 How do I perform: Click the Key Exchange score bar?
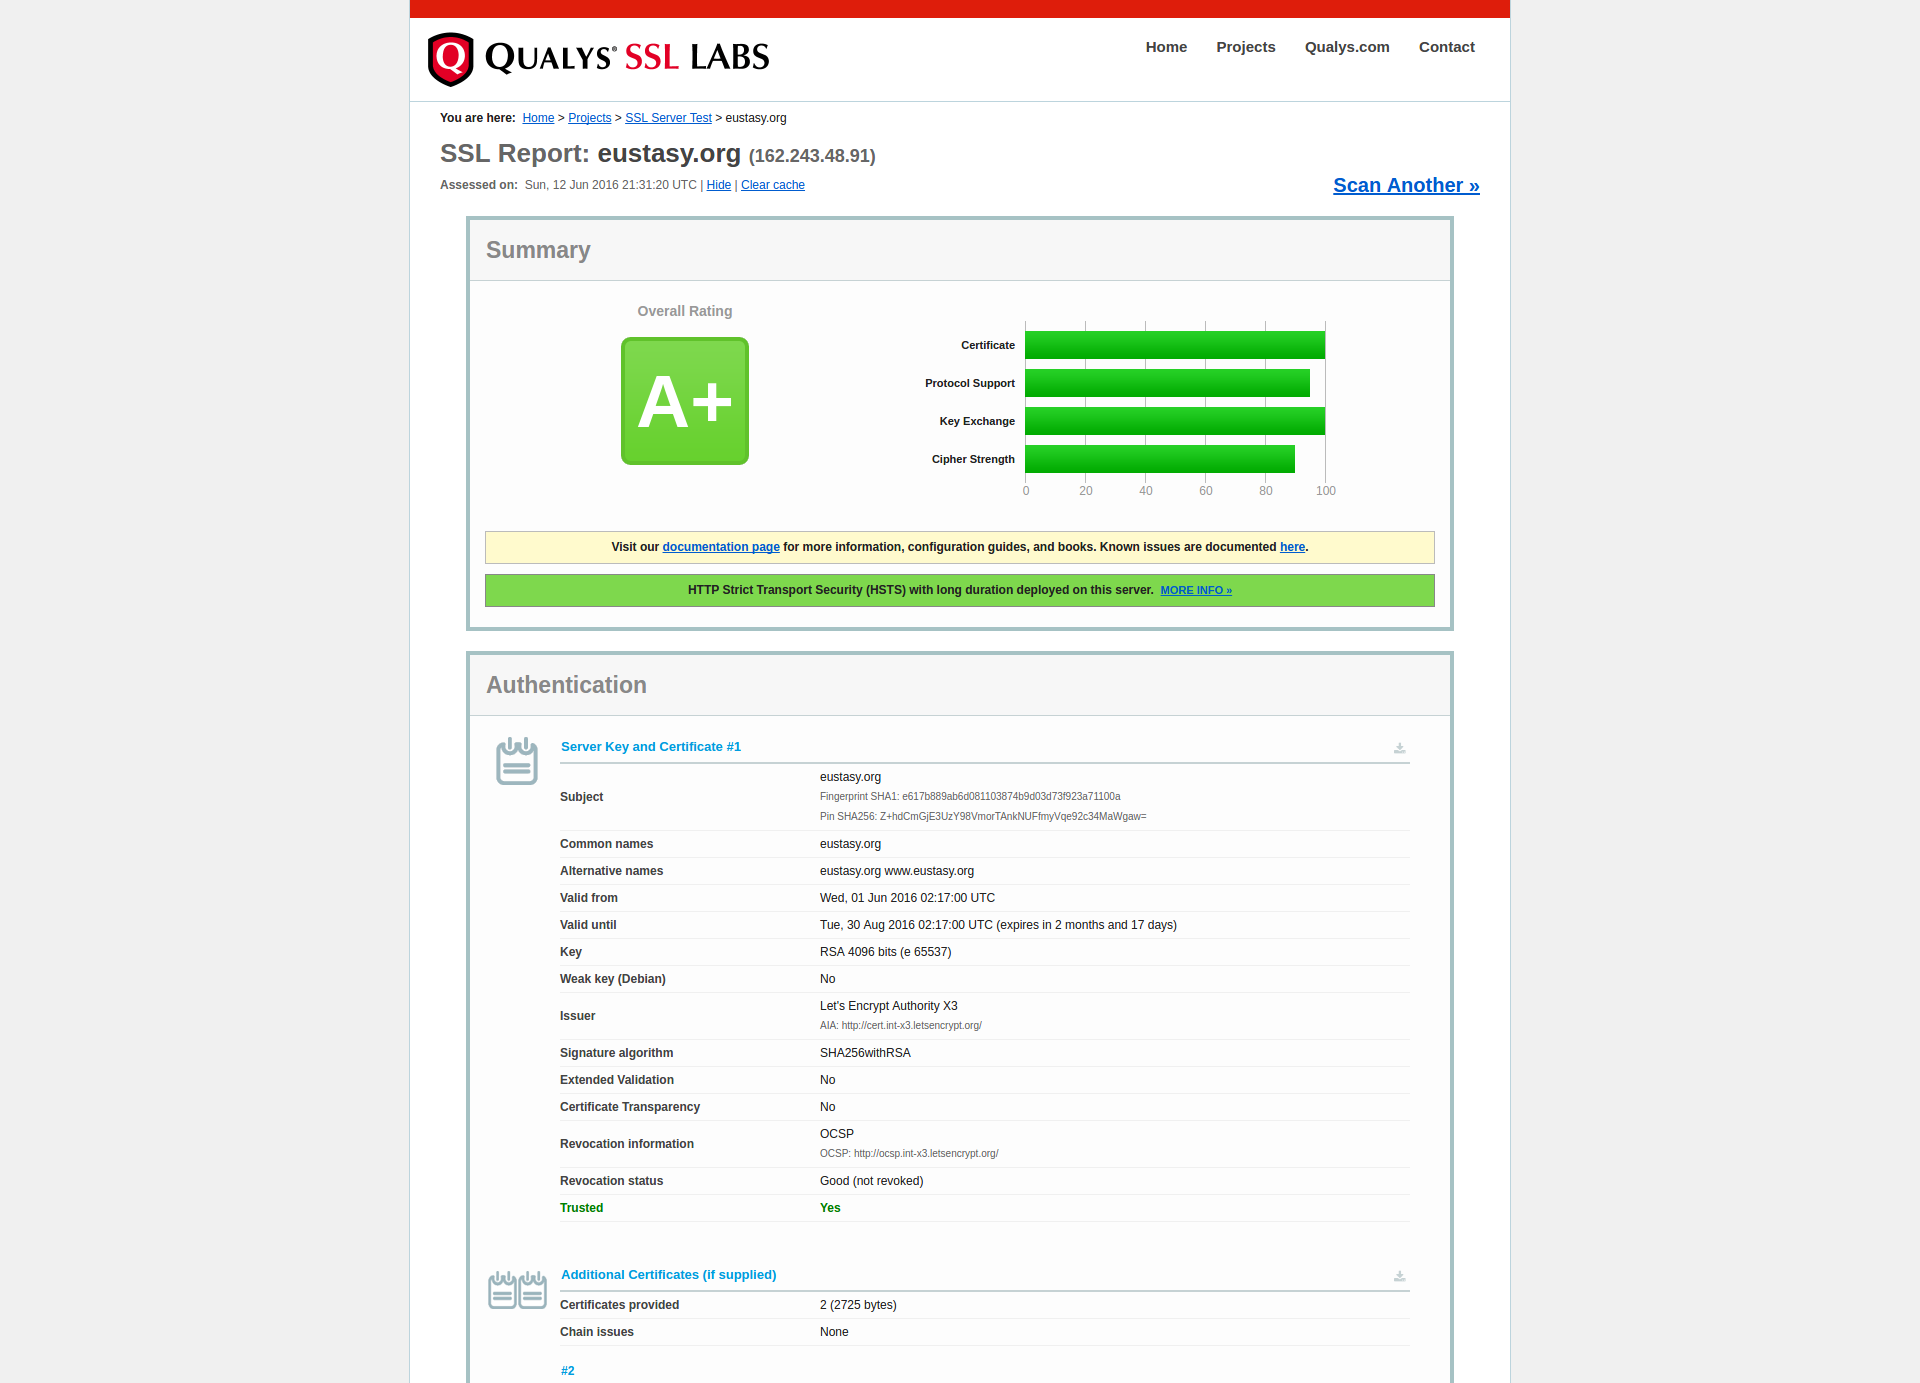(1175, 421)
